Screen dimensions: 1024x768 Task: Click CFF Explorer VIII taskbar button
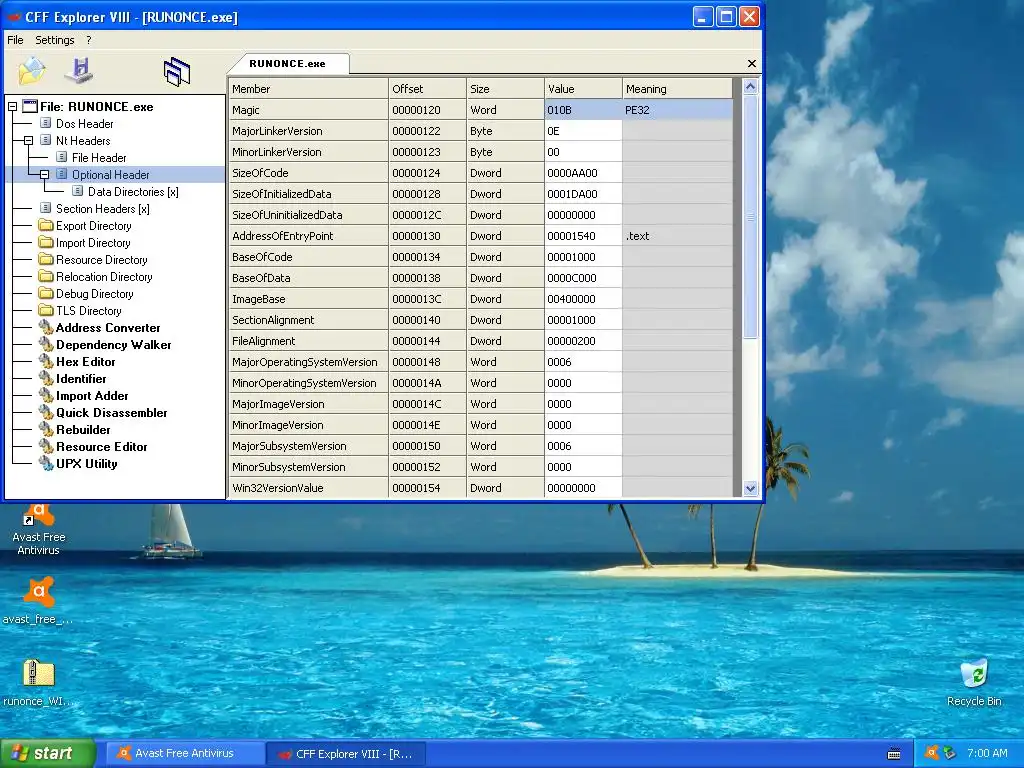coord(346,753)
